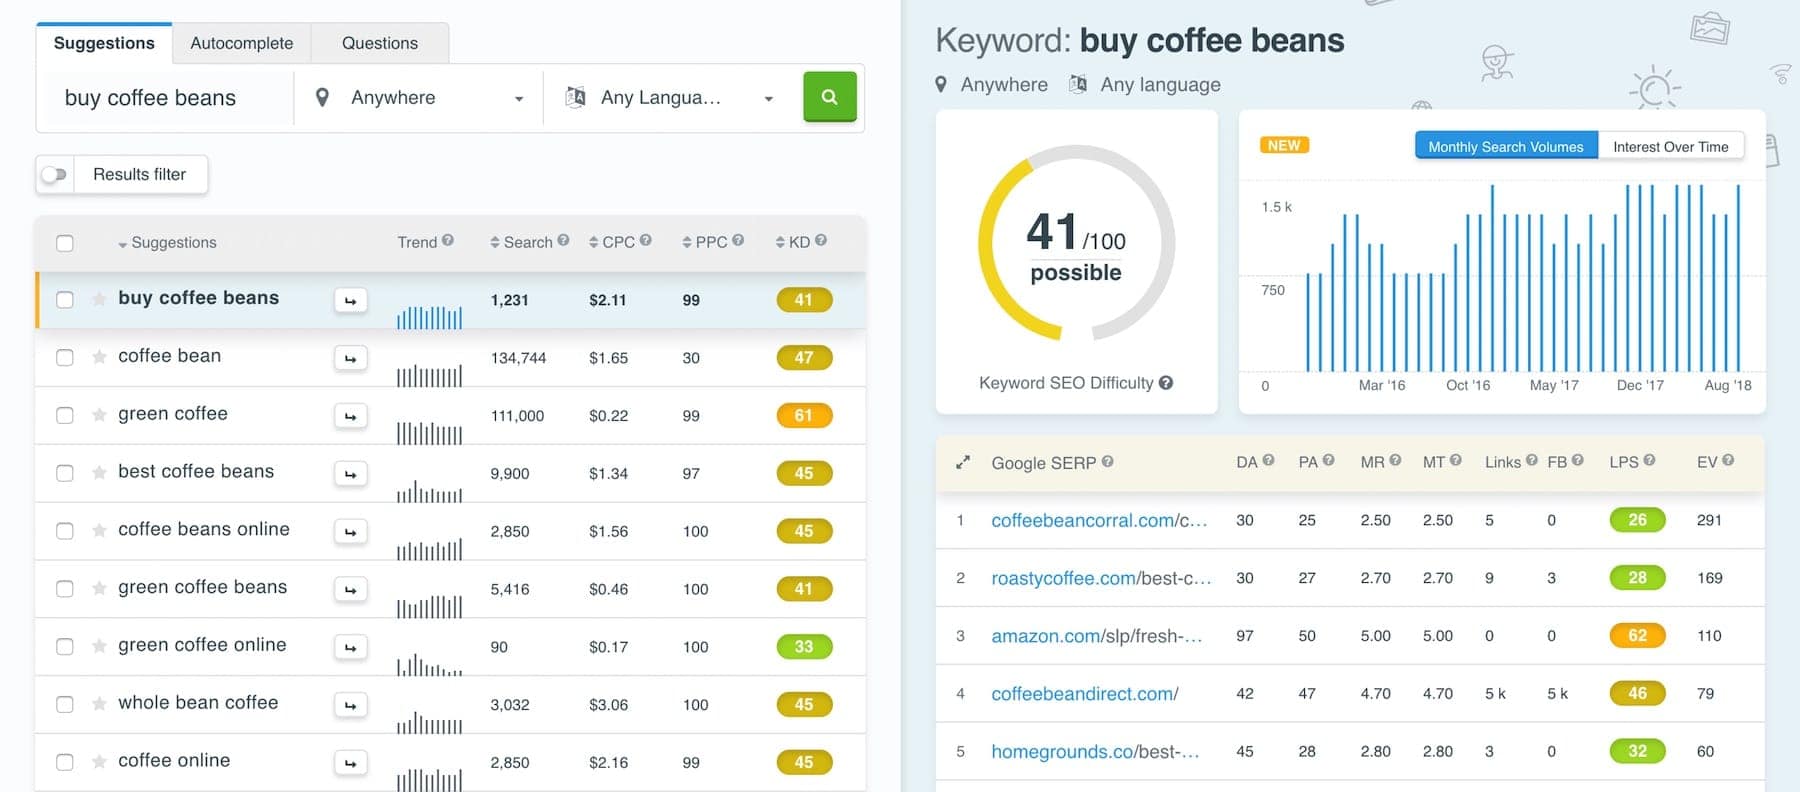Click the arrow icon for coffee beans online
The image size is (1800, 792).
(350, 532)
